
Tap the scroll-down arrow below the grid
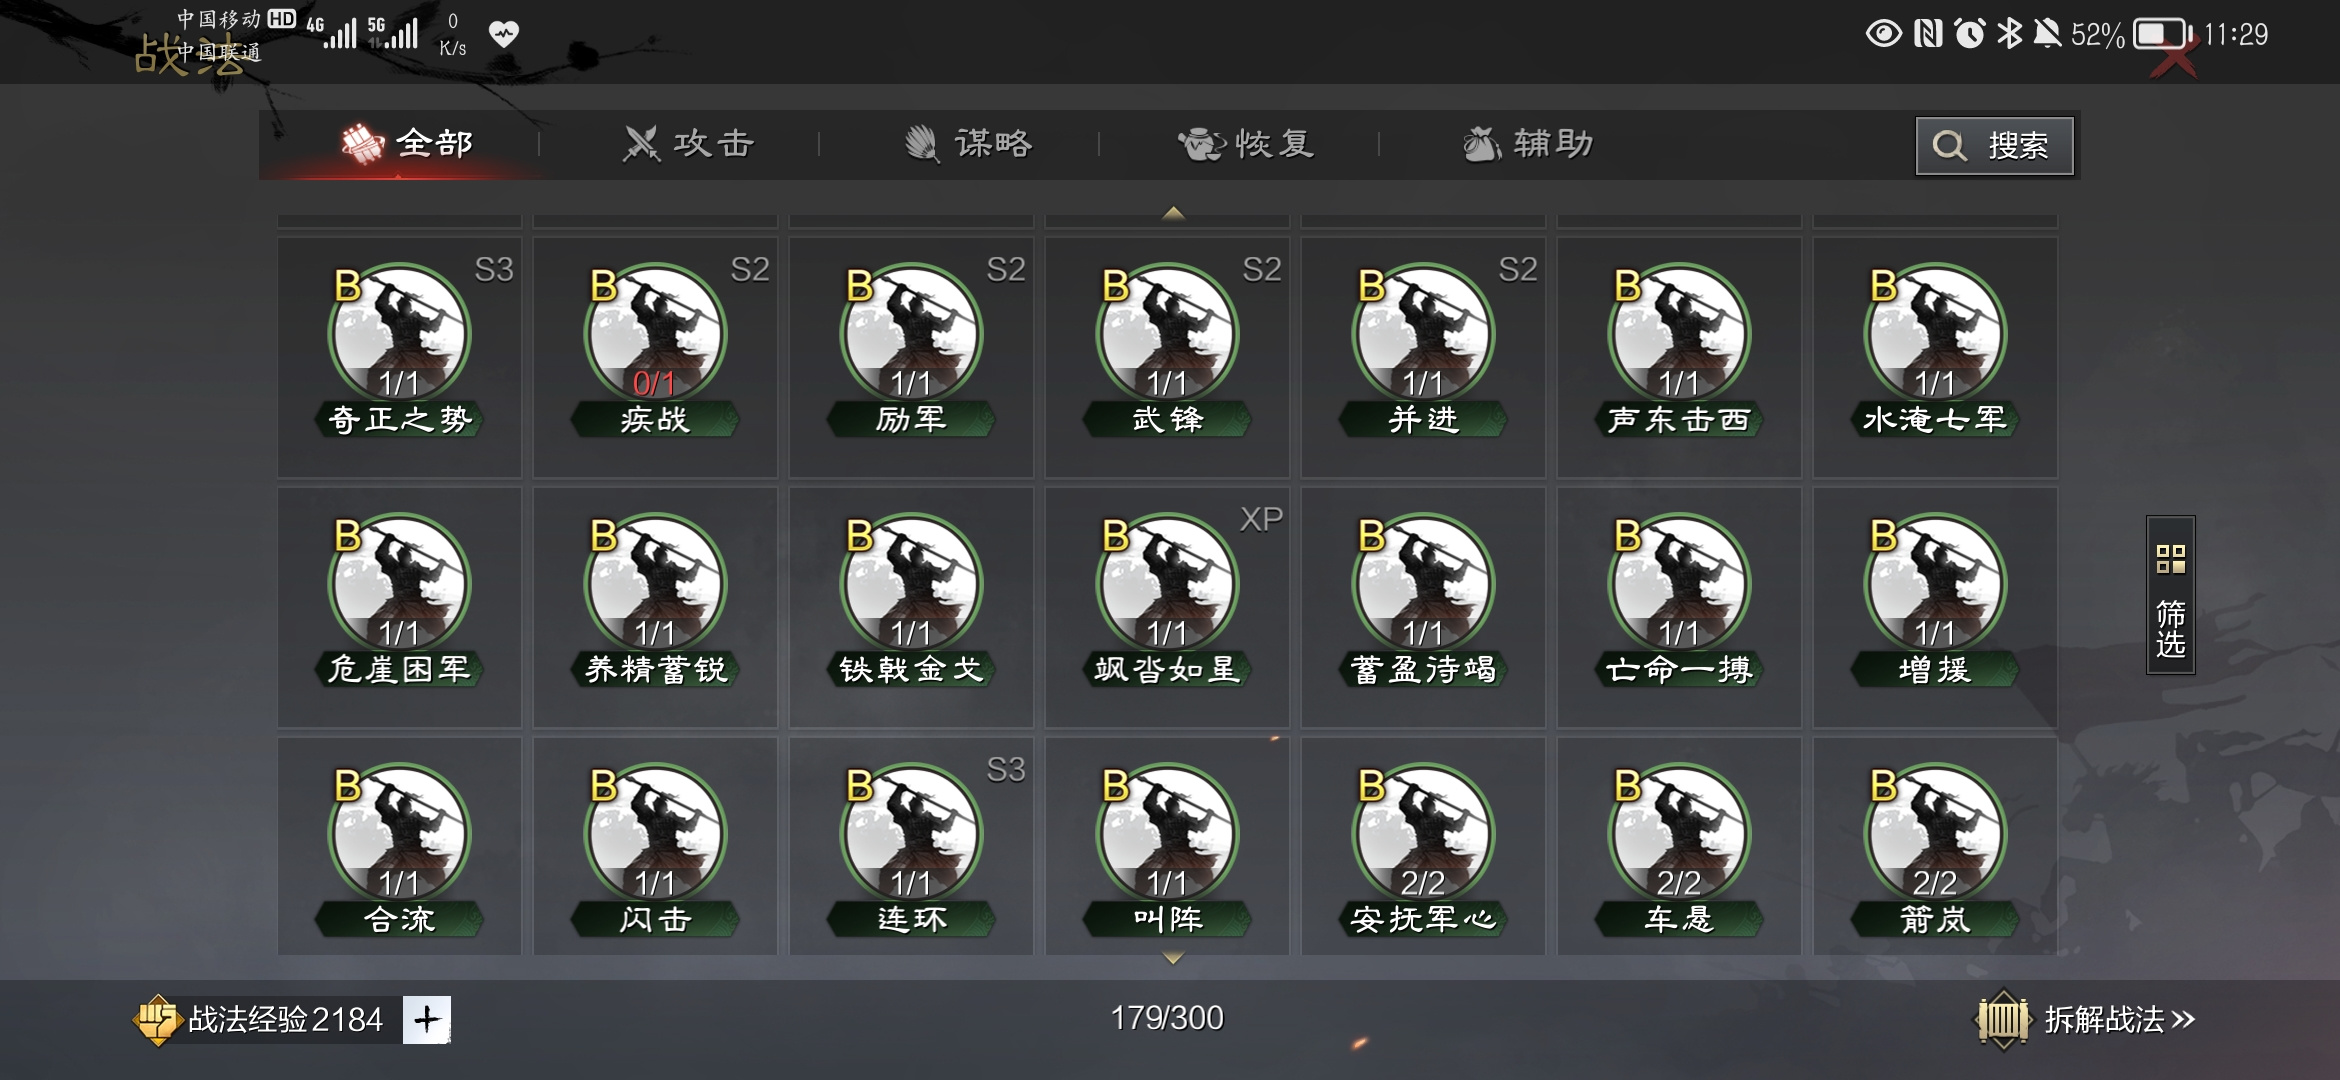pyautogui.click(x=1173, y=958)
